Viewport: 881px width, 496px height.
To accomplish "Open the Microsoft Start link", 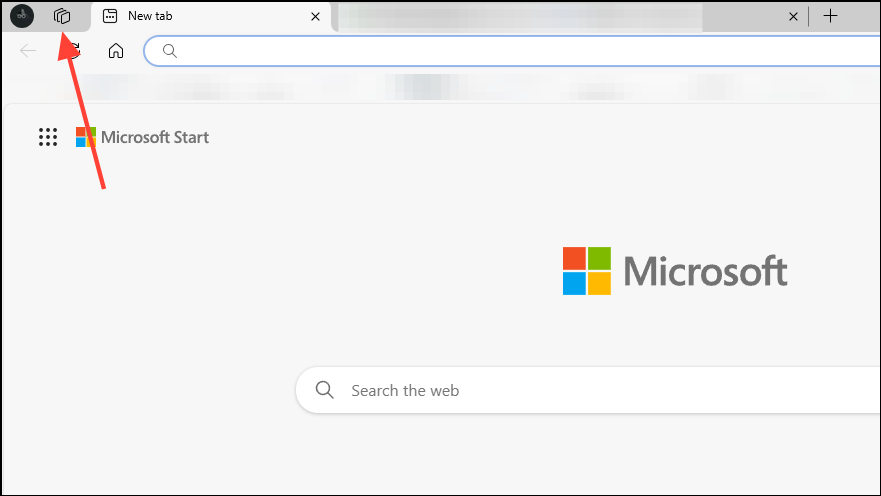I will 142,137.
